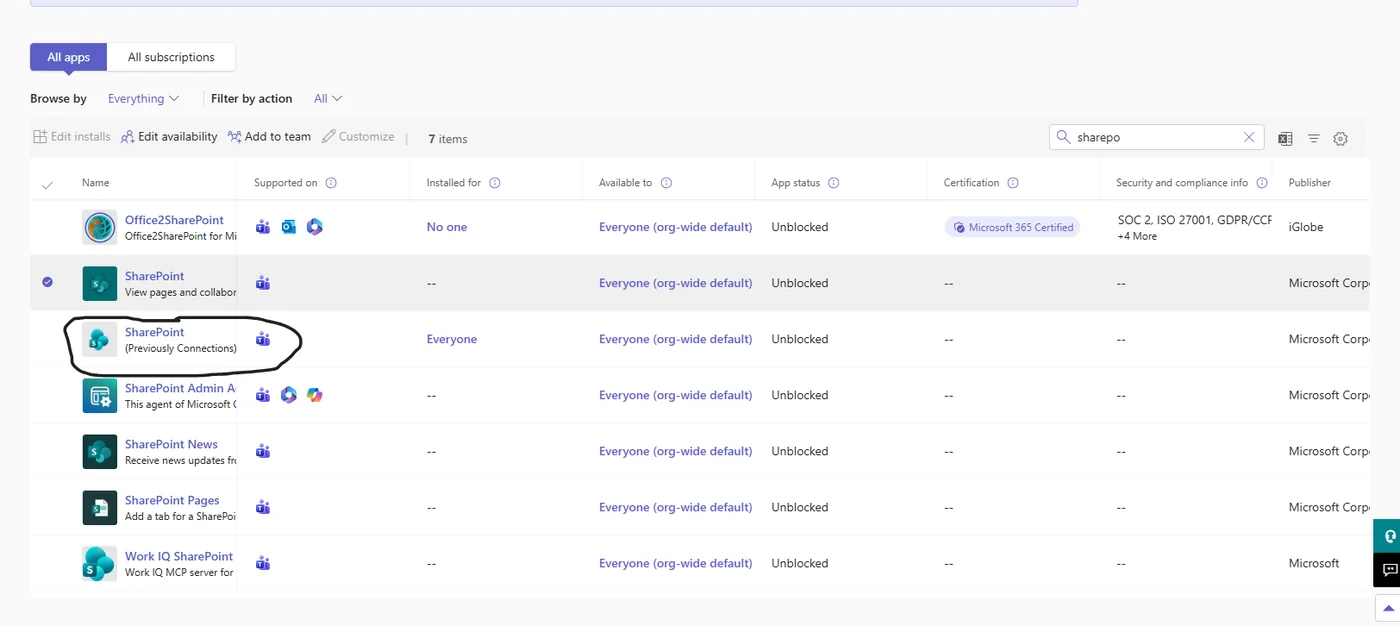Click 'Microsoft' publisher for Work IQ SharePoint
The width and height of the screenshot is (1400, 626).
pos(1314,563)
